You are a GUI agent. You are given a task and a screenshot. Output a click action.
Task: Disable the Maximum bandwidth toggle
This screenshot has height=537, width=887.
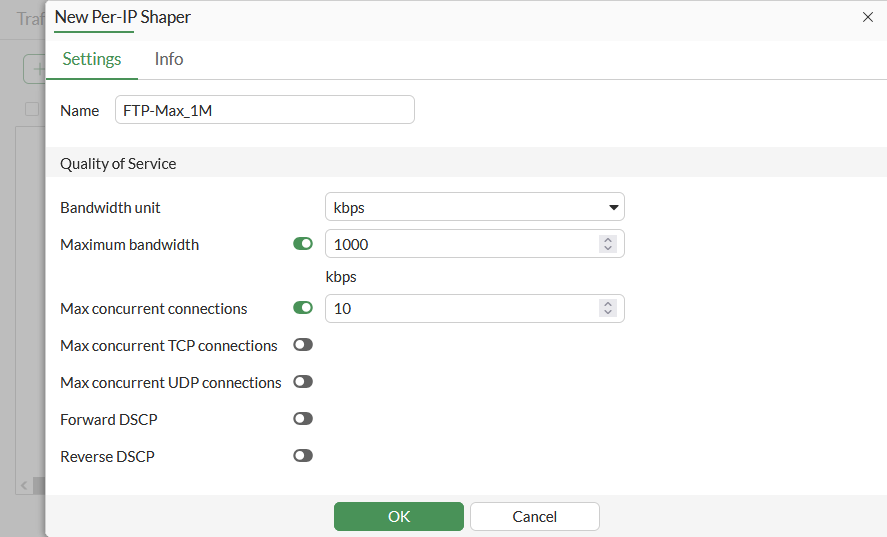(303, 244)
